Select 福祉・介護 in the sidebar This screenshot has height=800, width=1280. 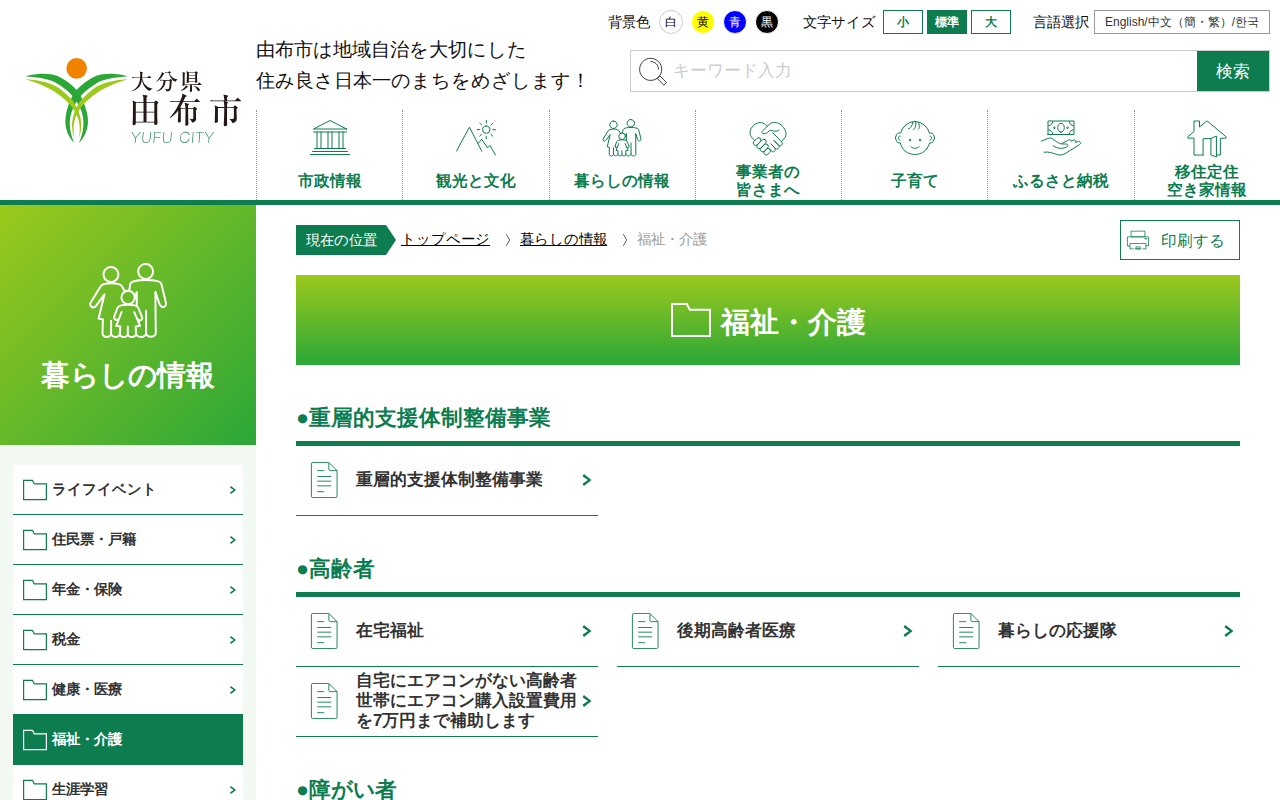128,740
